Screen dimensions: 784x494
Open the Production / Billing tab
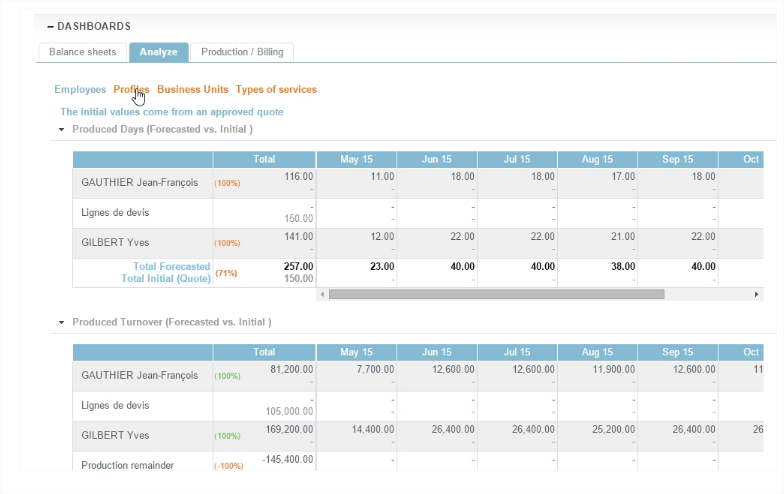pos(241,52)
